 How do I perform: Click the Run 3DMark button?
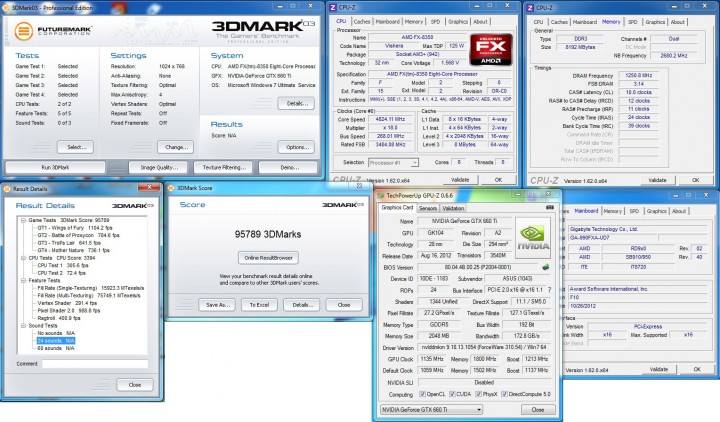pyautogui.click(x=55, y=168)
